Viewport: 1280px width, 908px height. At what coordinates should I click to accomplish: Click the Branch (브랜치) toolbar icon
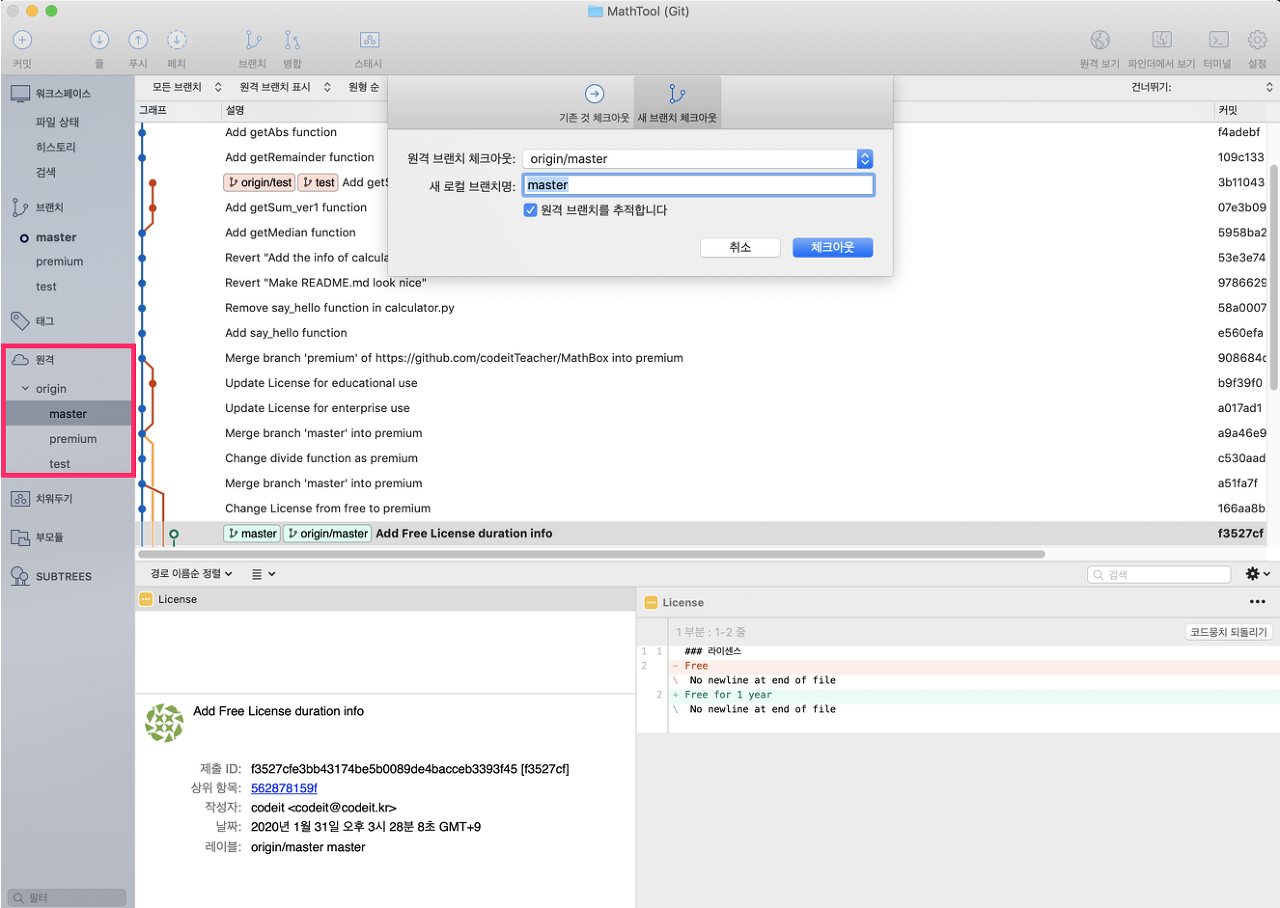point(253,40)
